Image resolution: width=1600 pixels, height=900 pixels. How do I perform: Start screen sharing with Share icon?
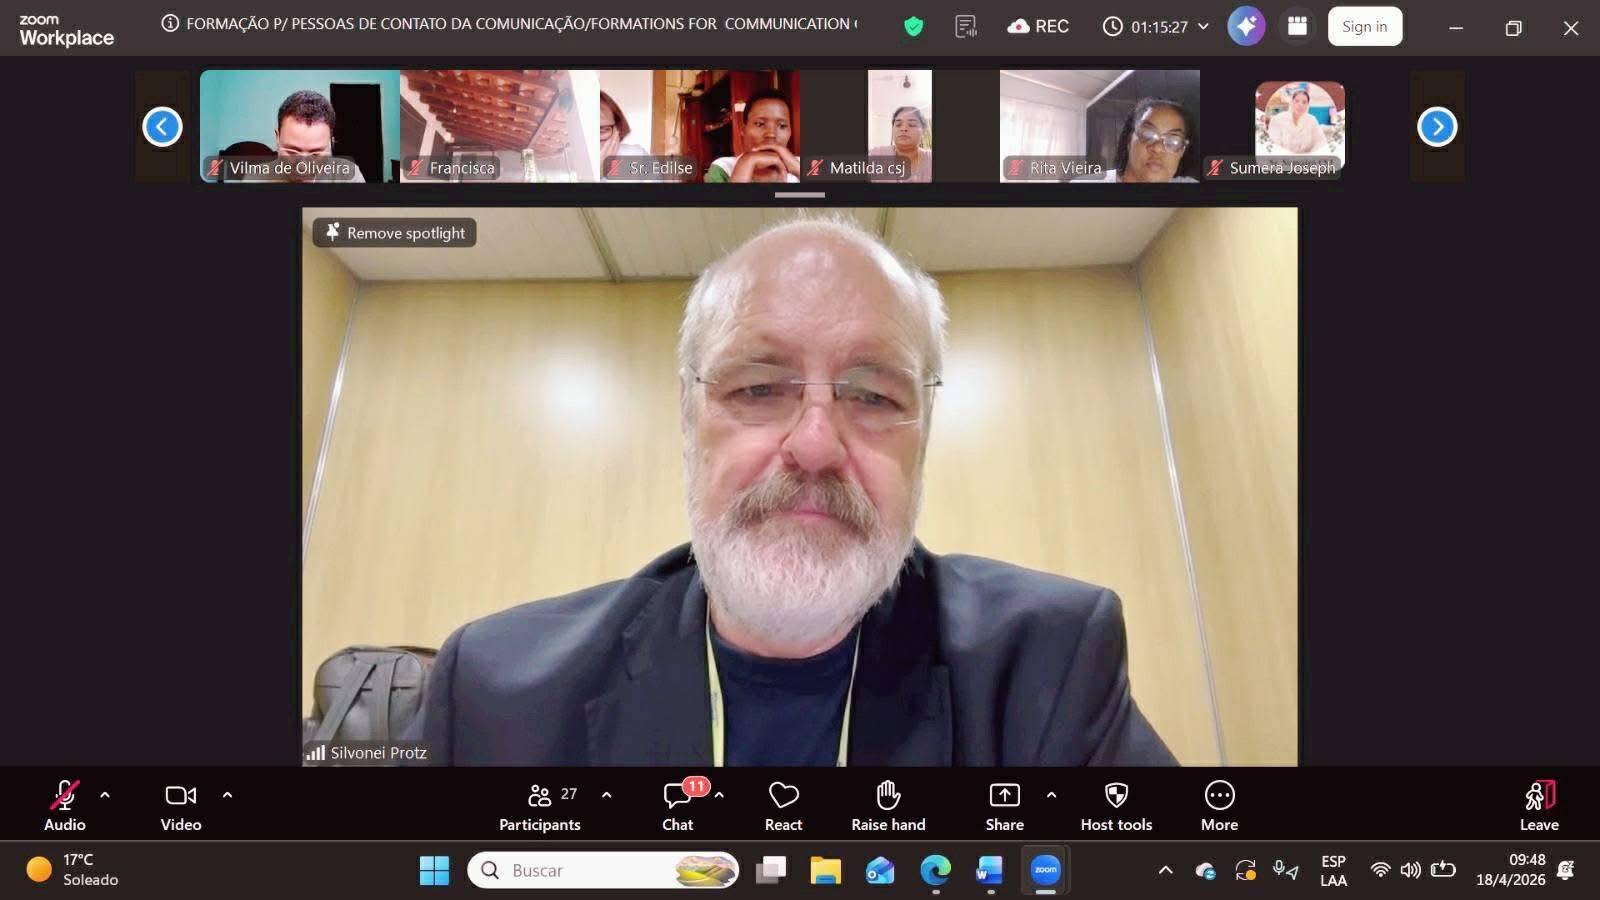point(1004,804)
